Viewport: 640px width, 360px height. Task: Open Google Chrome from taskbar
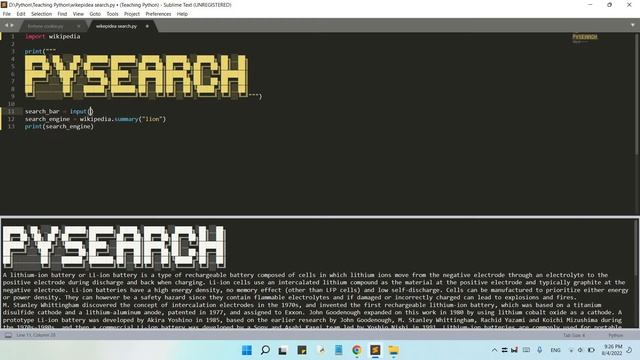click(x=356, y=350)
